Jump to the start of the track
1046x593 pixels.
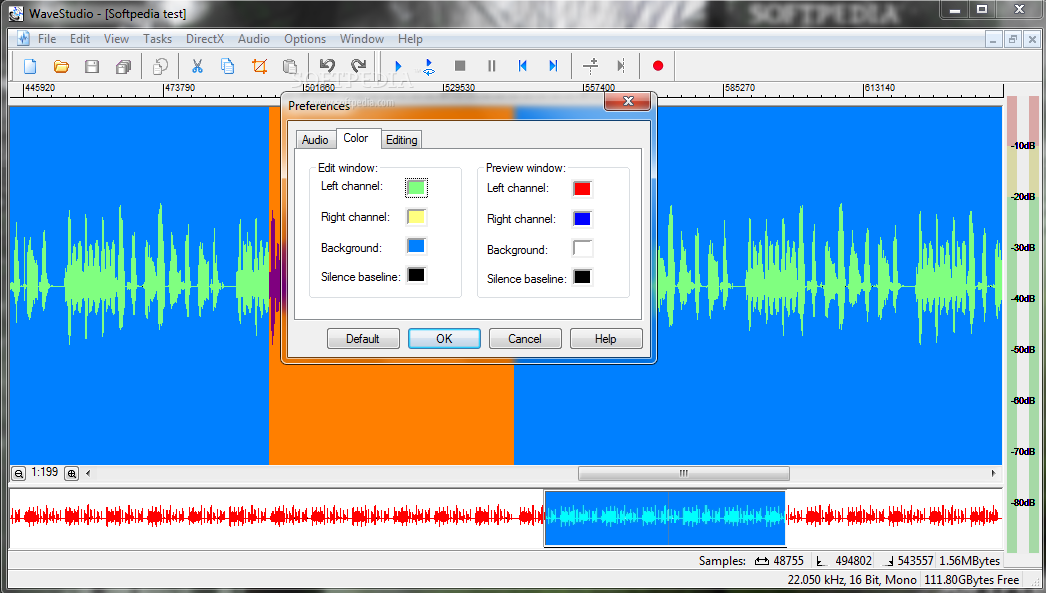(x=522, y=66)
